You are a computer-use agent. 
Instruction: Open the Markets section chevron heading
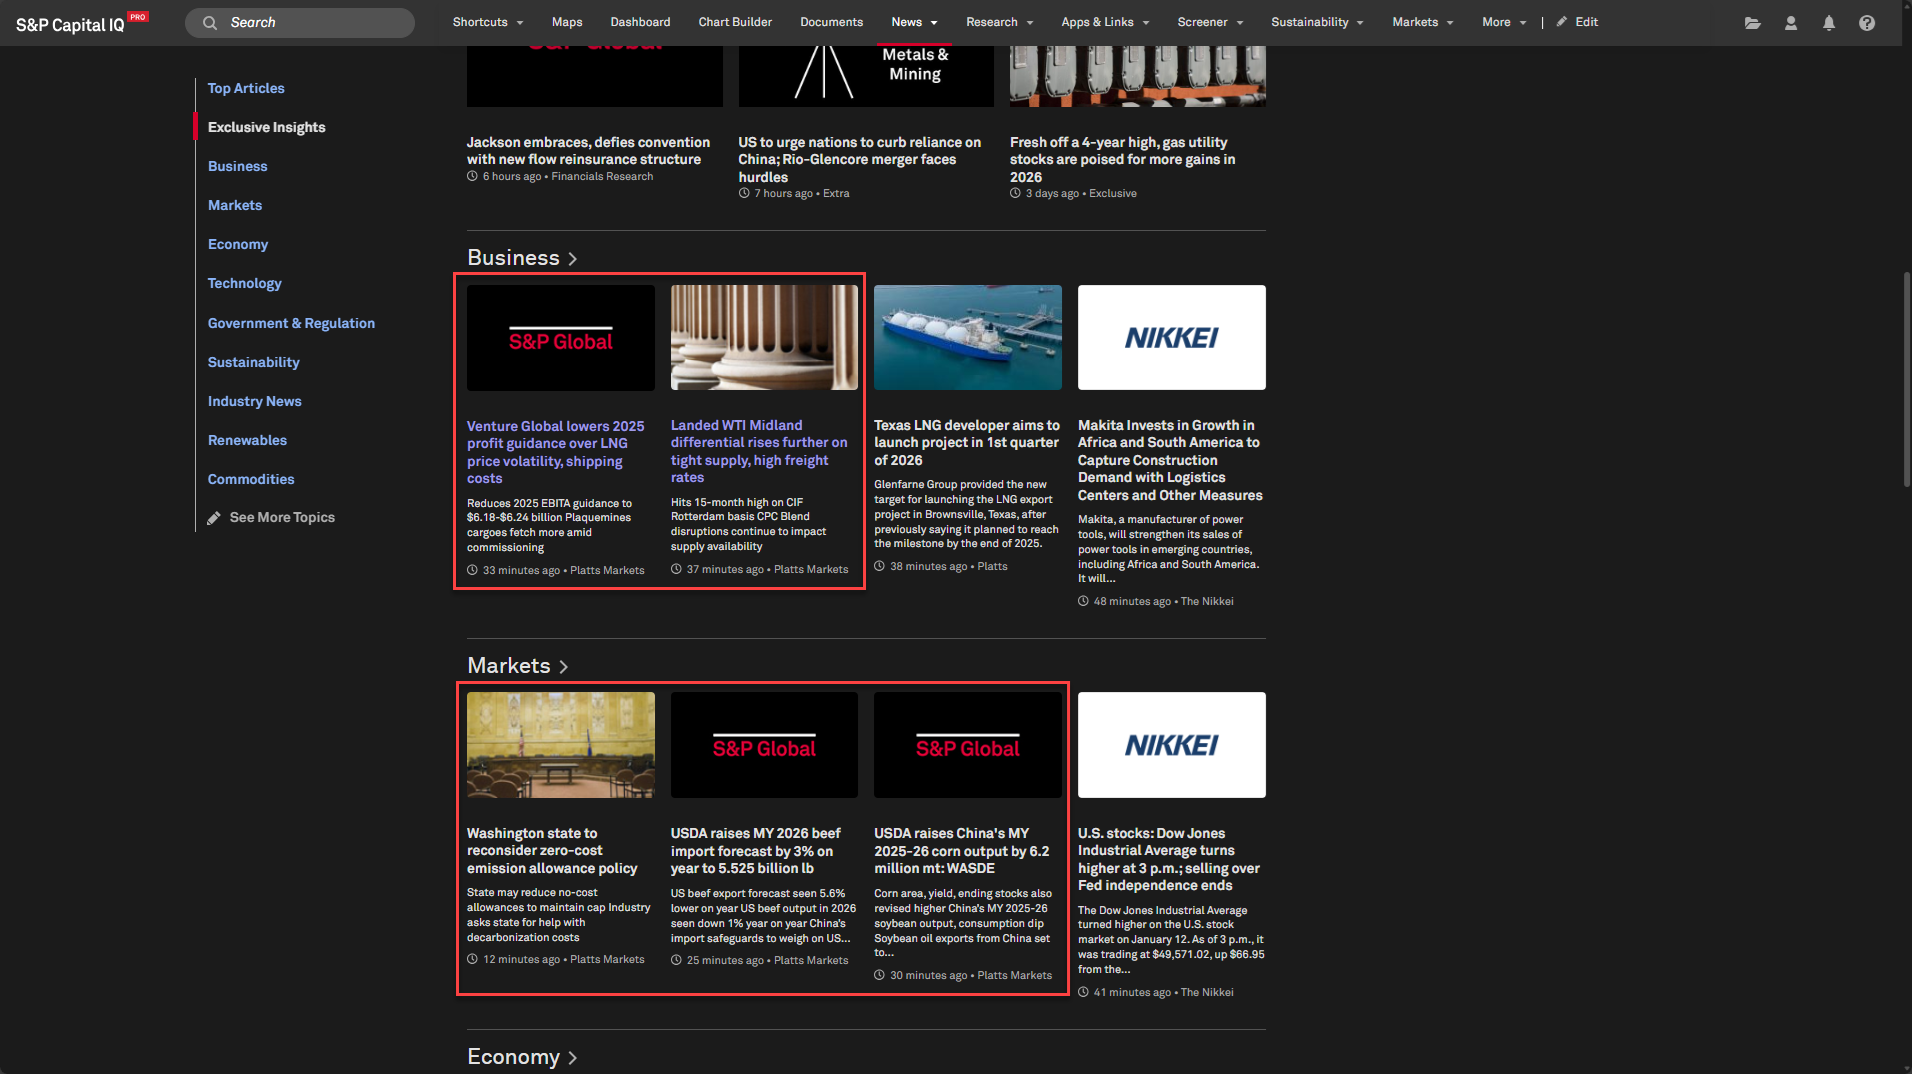click(x=518, y=666)
